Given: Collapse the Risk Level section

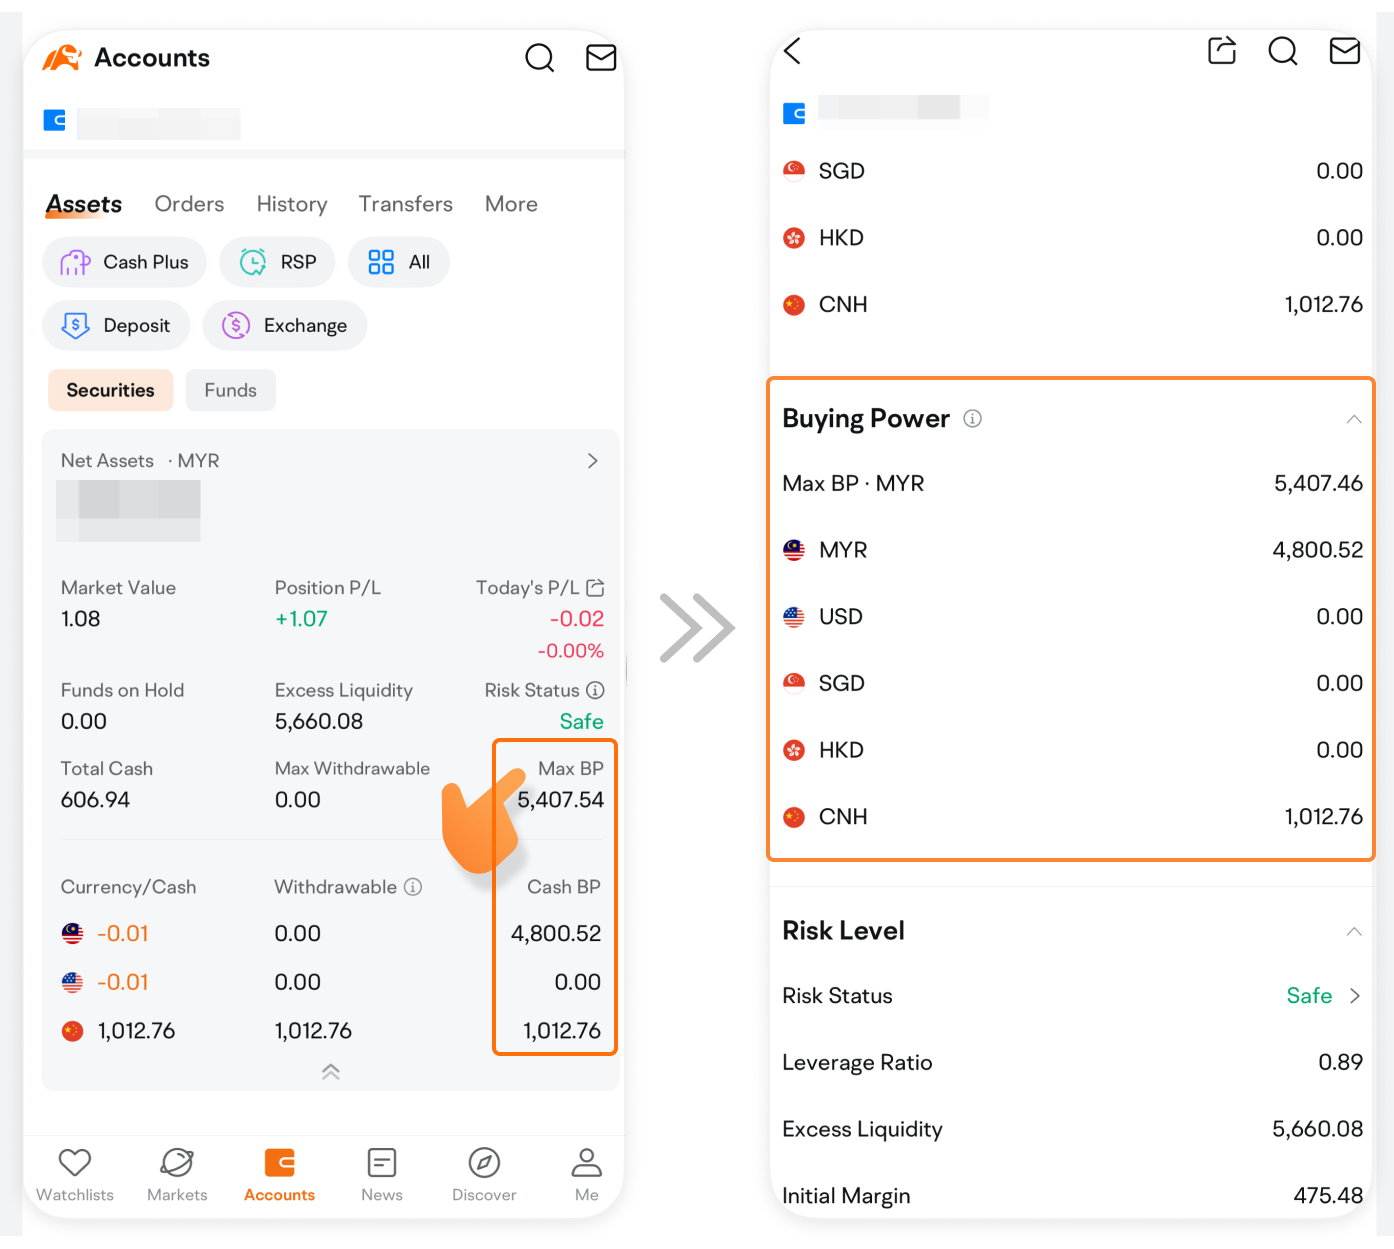Looking at the screenshot, I should (x=1354, y=931).
